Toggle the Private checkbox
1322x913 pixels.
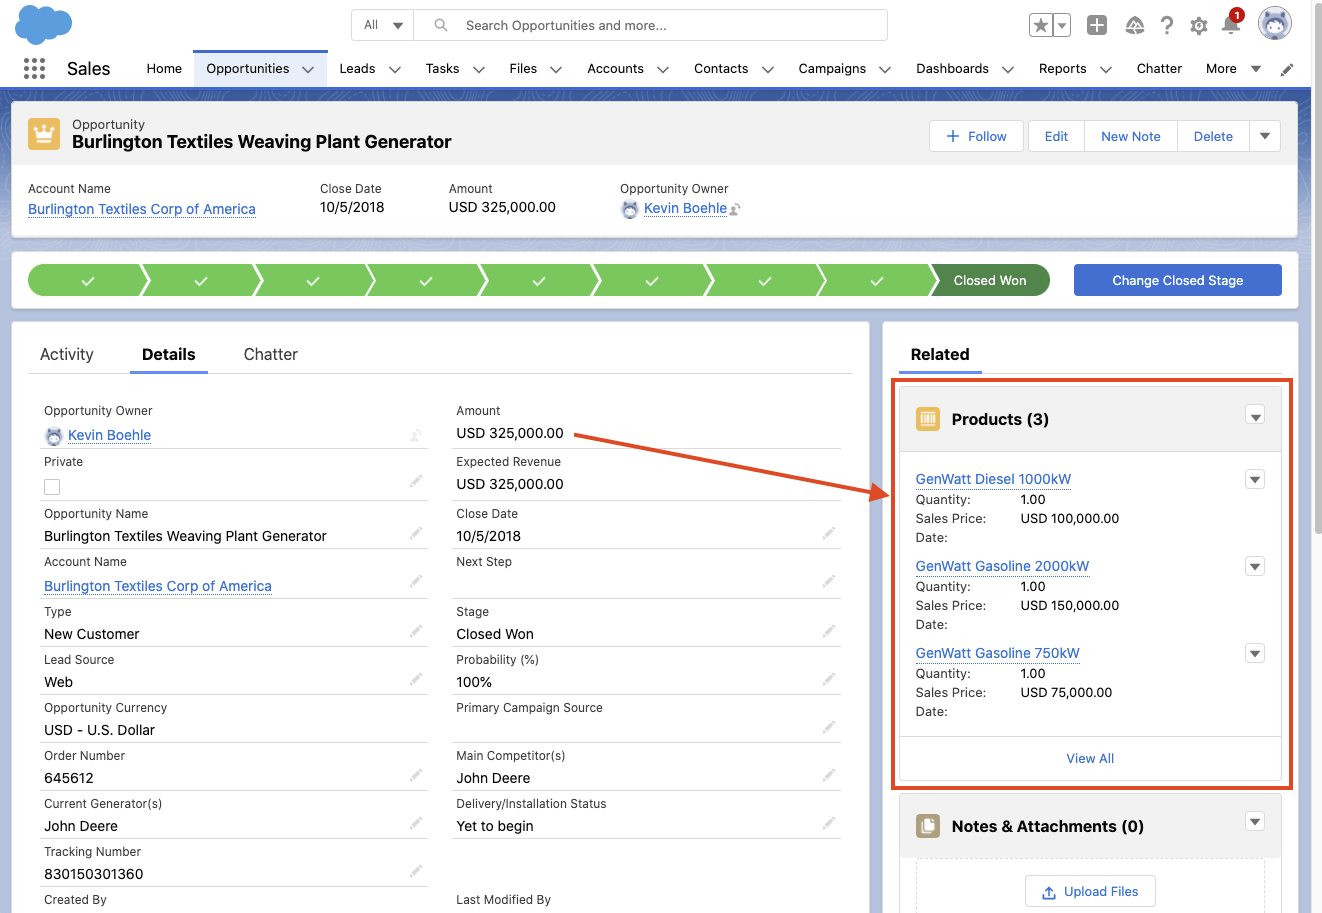point(52,487)
